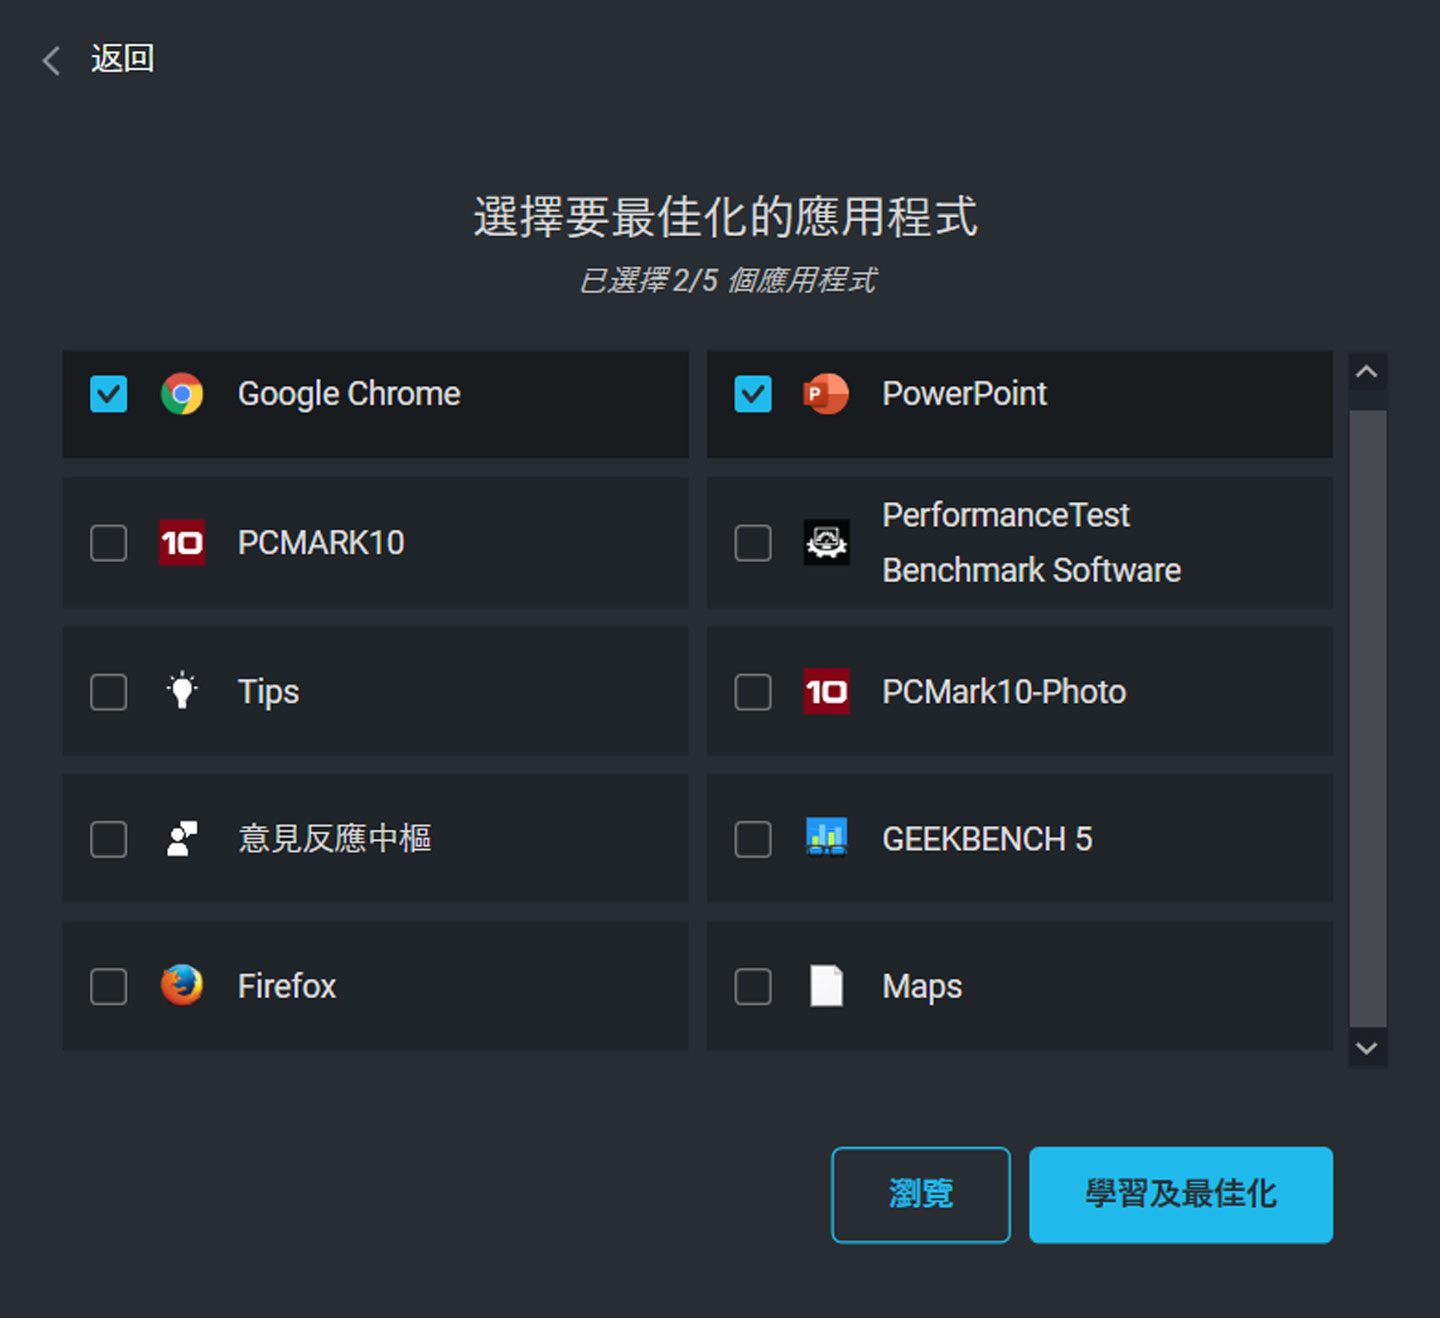Click the GEEKBENCH 5 icon
The height and width of the screenshot is (1318, 1440).
(826, 838)
